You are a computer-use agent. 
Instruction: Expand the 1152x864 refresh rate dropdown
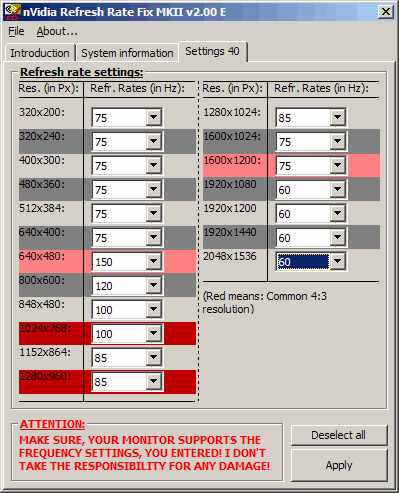[x=154, y=357]
